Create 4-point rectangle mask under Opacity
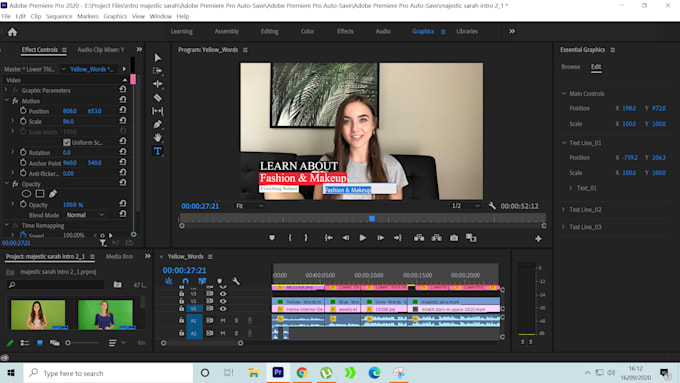The height and width of the screenshot is (383, 680). click(x=40, y=194)
